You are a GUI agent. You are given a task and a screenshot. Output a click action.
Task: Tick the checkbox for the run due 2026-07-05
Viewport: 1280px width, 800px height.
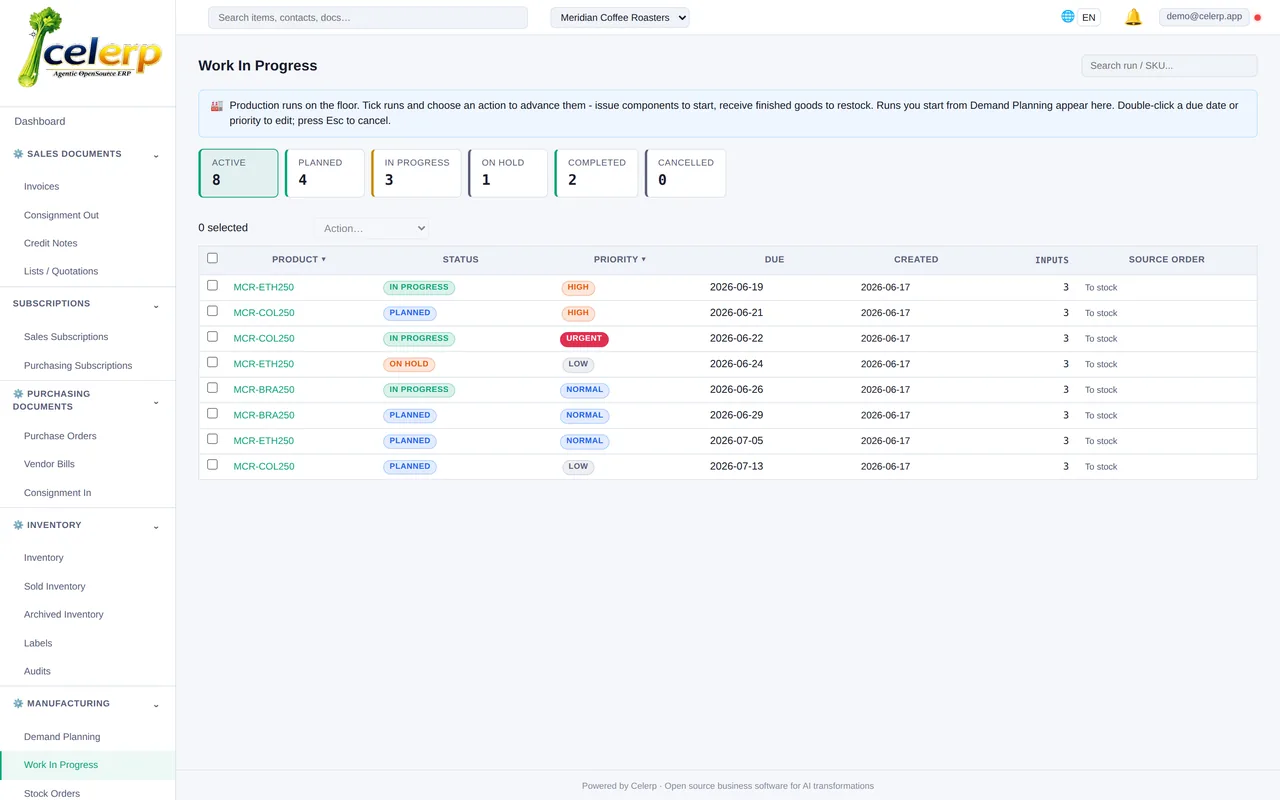[x=212, y=439]
